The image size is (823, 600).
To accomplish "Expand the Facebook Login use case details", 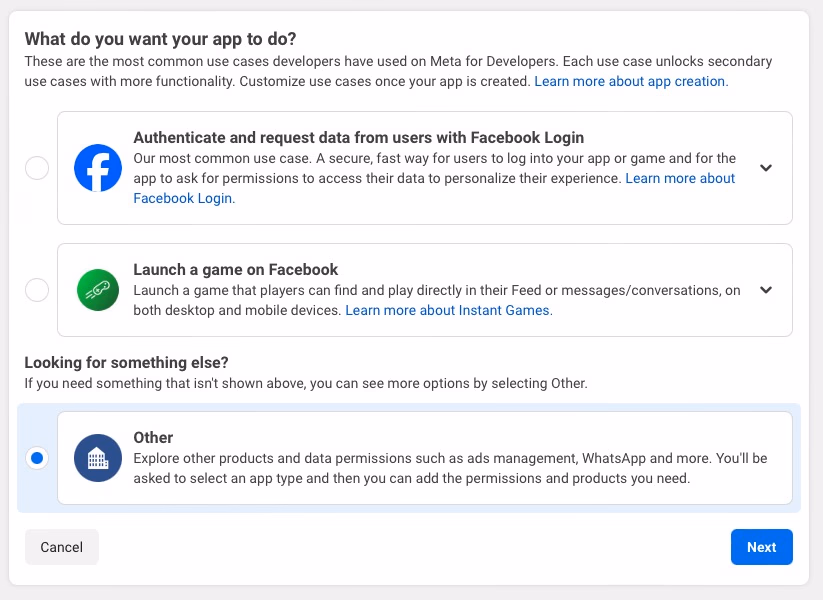I will [766, 168].
